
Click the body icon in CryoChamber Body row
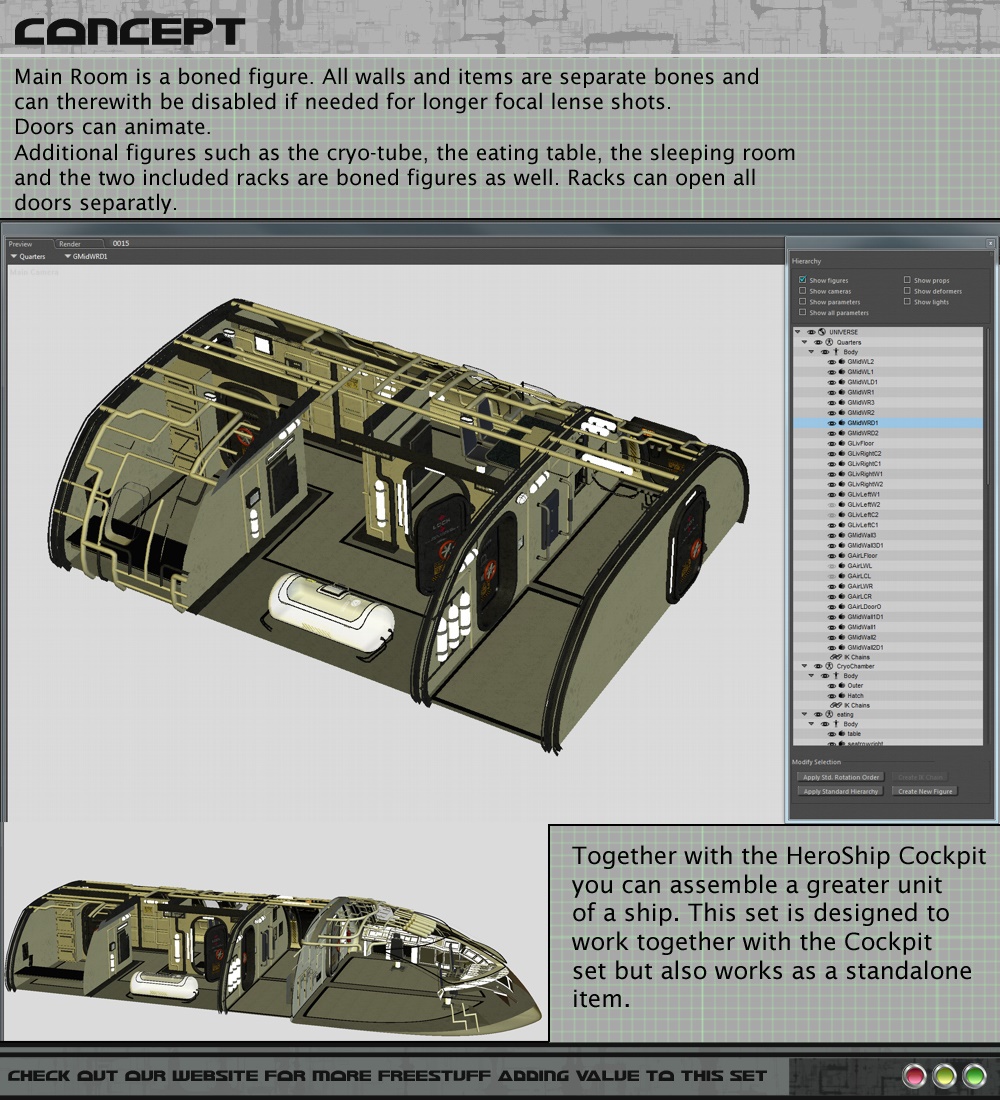coord(836,676)
